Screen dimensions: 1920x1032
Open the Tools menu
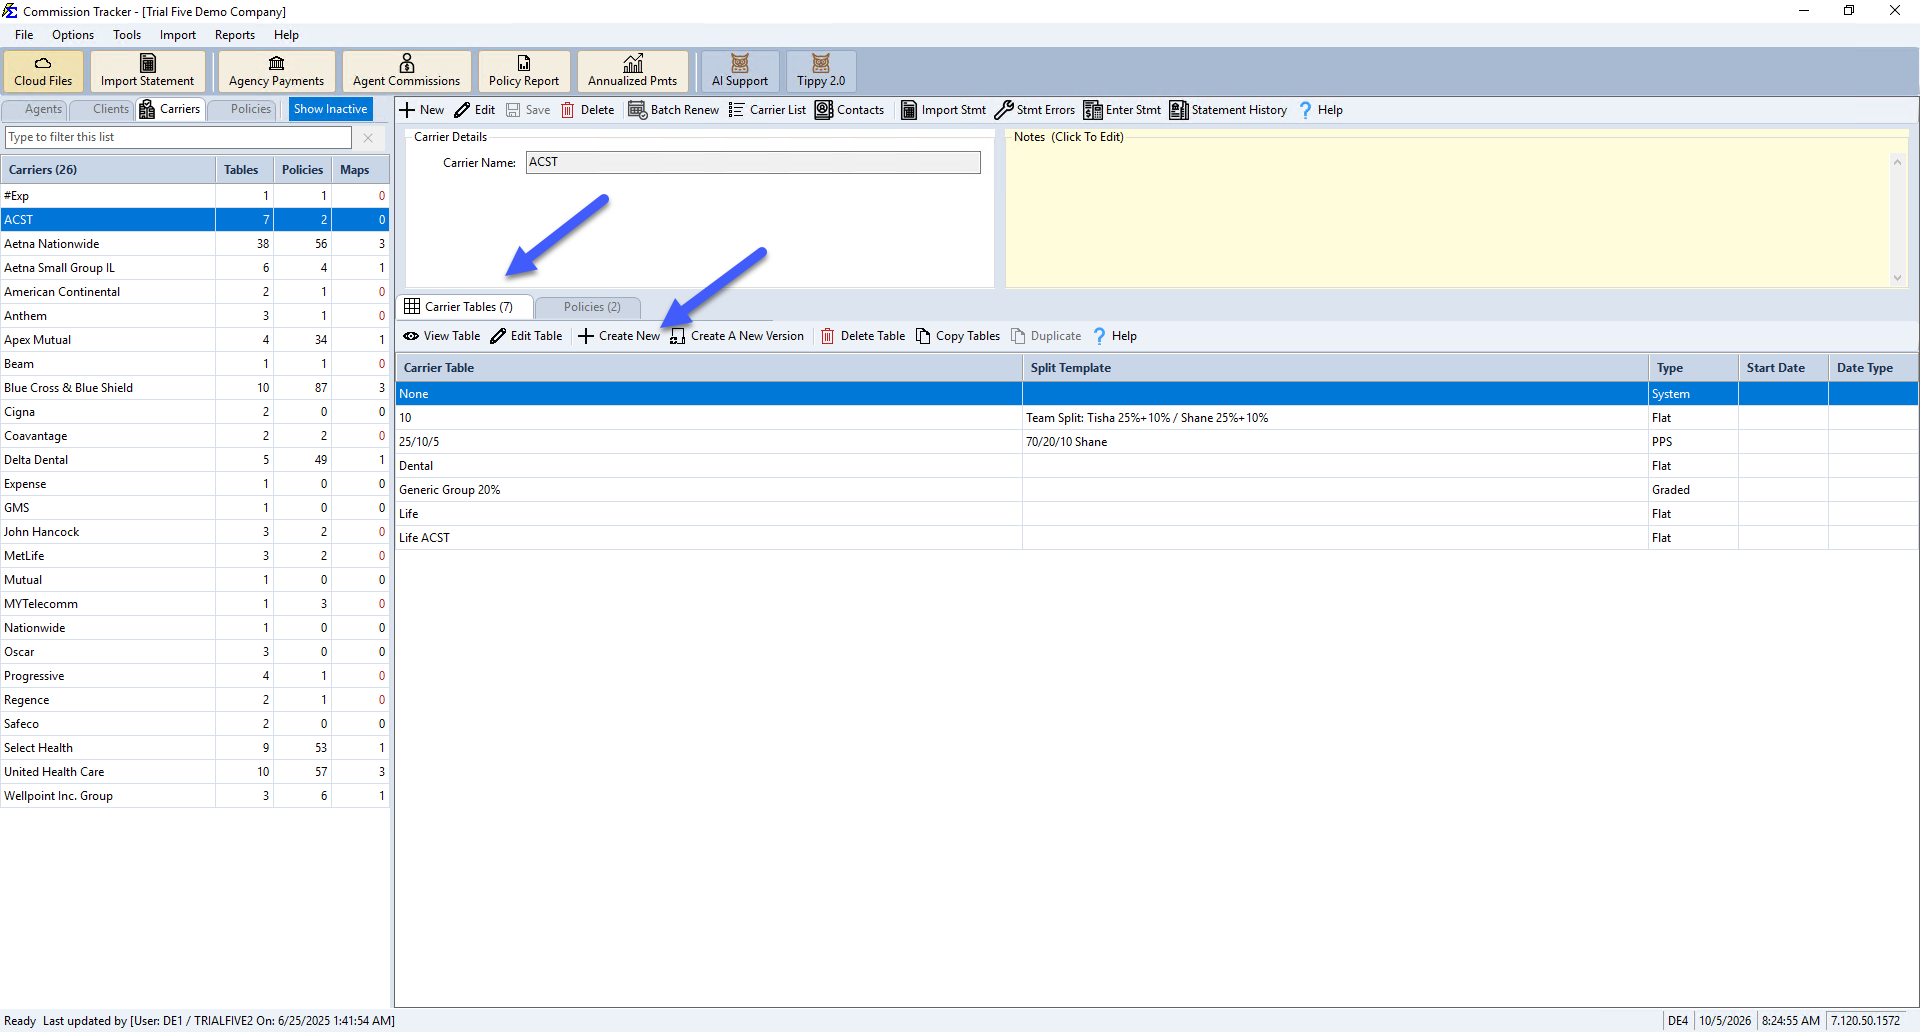point(127,35)
